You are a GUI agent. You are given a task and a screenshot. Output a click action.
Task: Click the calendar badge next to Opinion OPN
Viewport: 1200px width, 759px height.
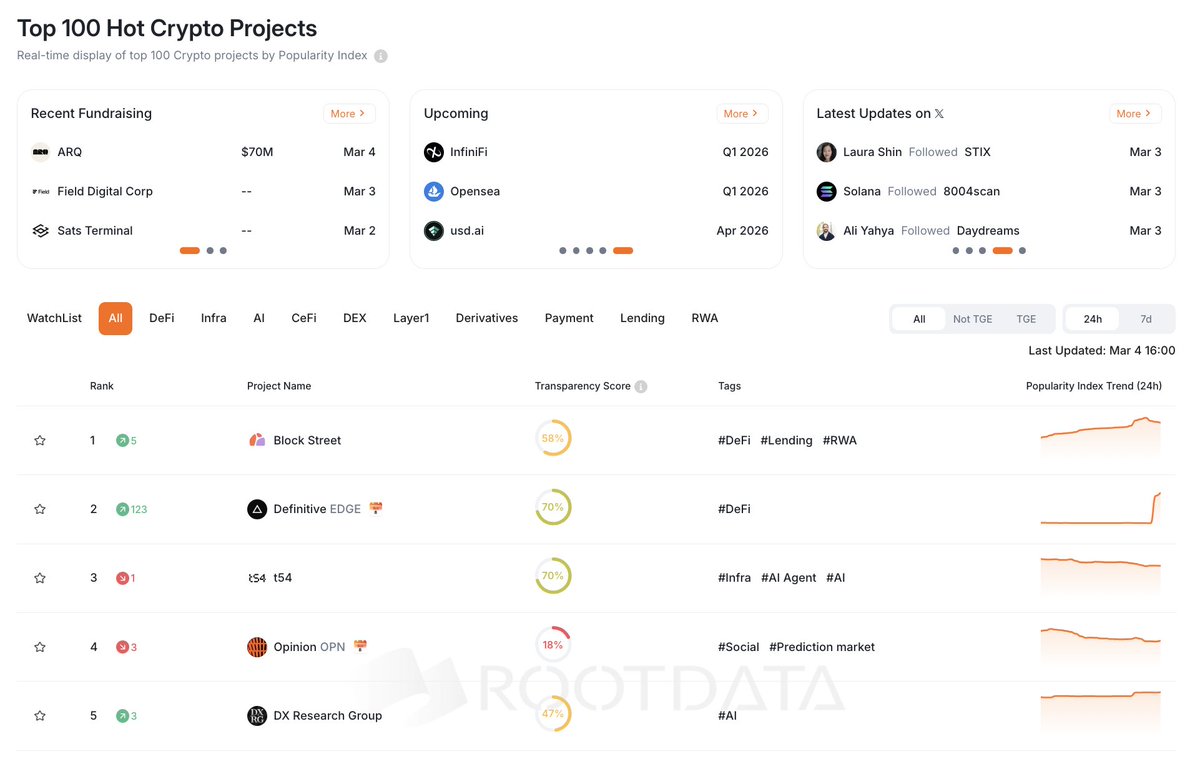click(x=361, y=646)
